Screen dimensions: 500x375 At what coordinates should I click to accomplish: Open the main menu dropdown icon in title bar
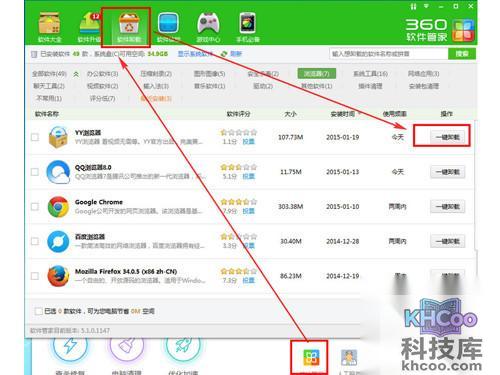tap(426, 6)
